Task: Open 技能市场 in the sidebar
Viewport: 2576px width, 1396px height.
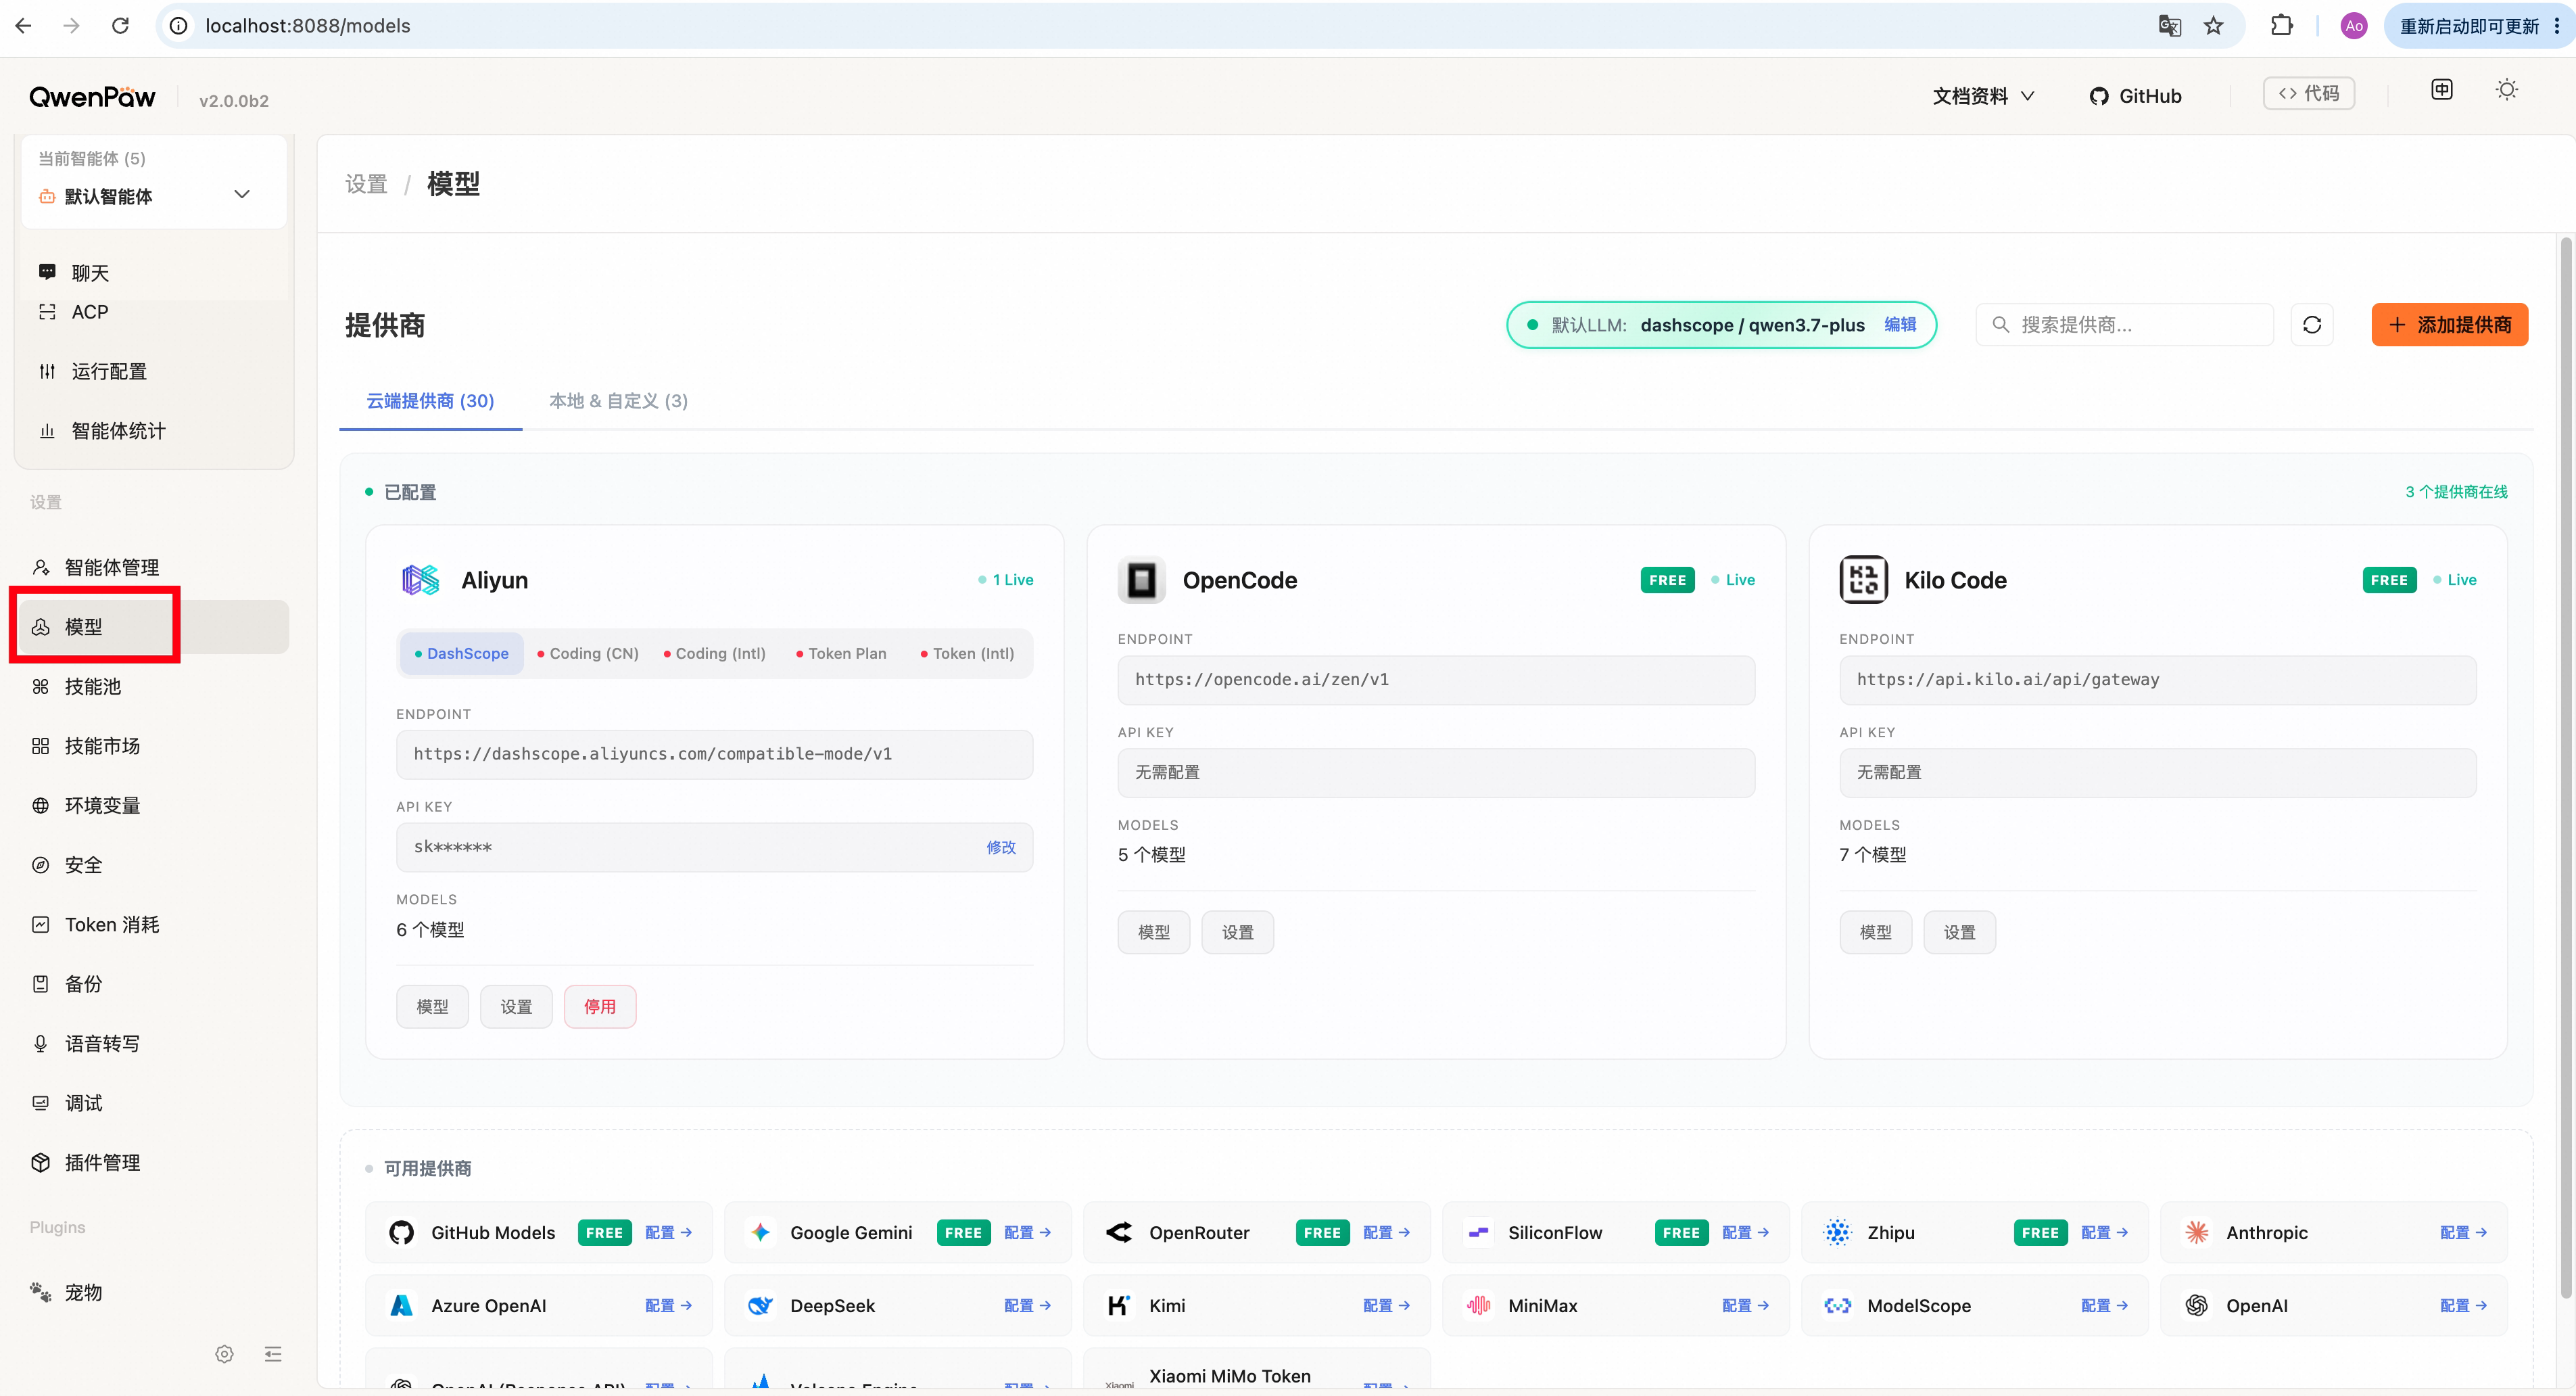Action: [154, 746]
